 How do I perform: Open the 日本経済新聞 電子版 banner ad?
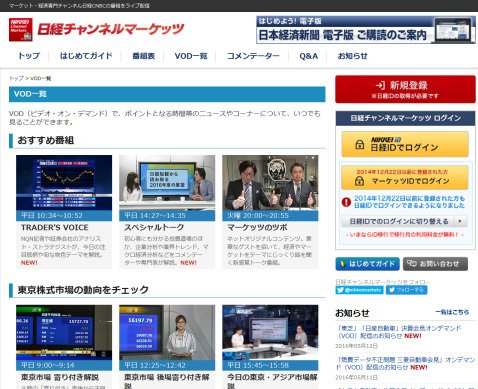[366, 30]
